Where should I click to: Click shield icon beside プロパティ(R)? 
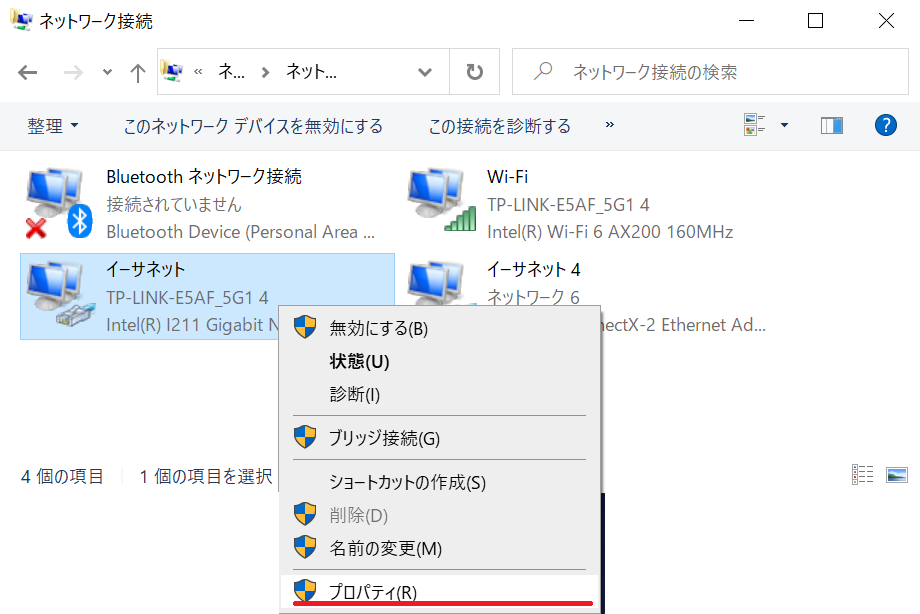pyautogui.click(x=305, y=591)
